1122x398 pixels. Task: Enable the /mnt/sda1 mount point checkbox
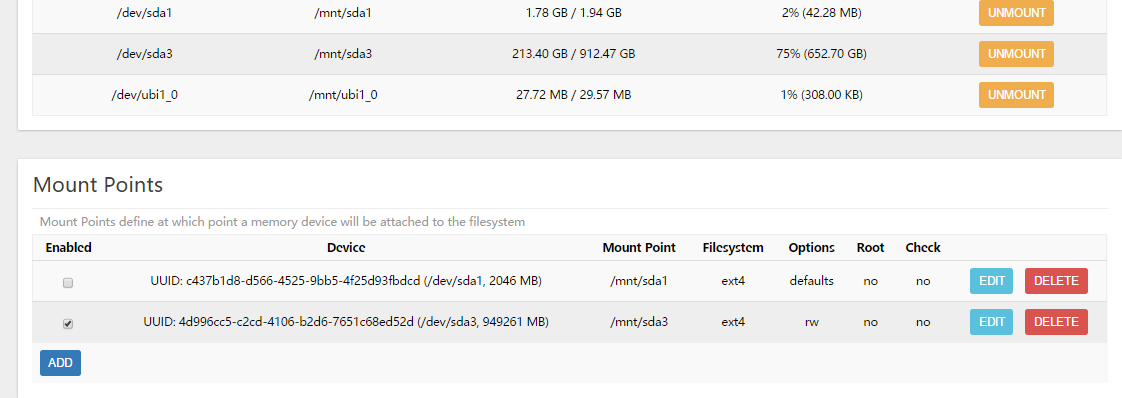tap(68, 283)
